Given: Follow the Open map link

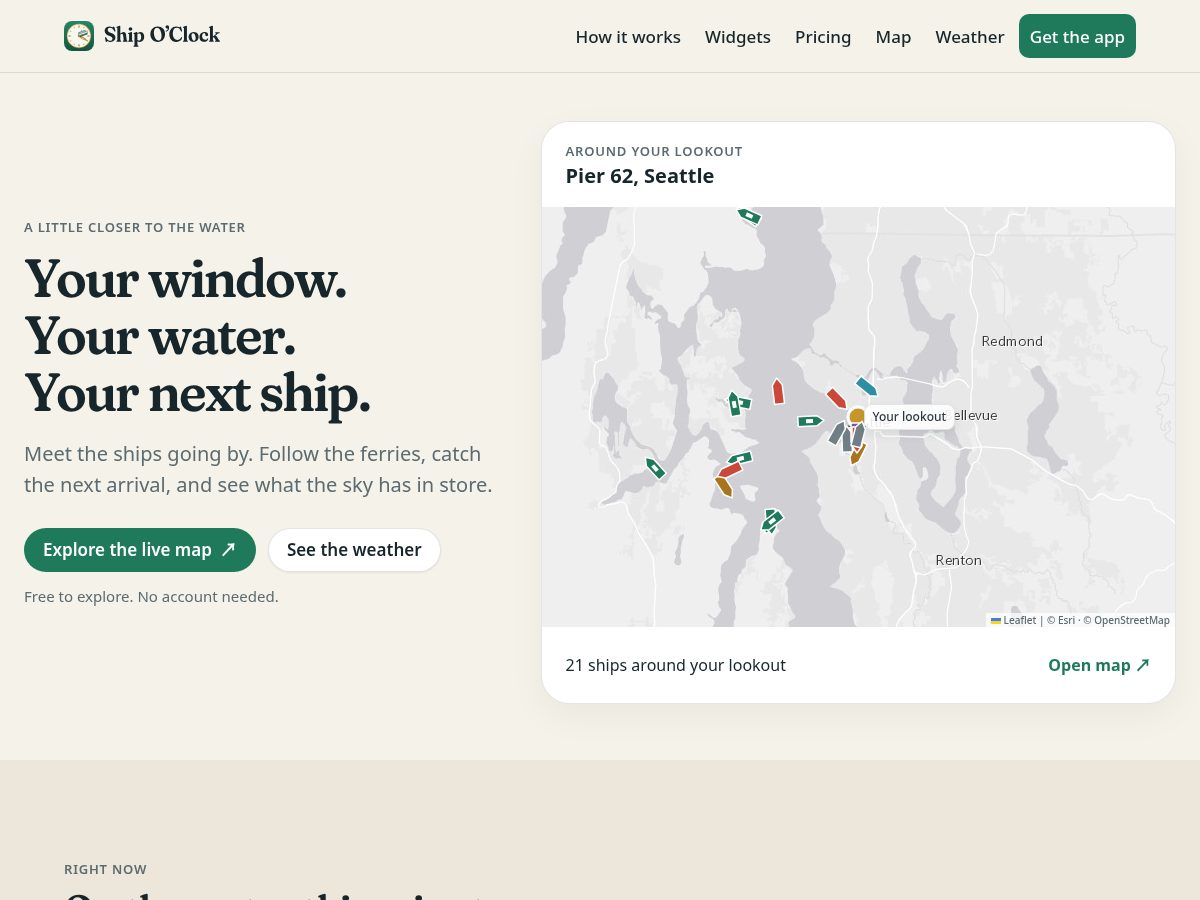Looking at the screenshot, I should 1099,665.
